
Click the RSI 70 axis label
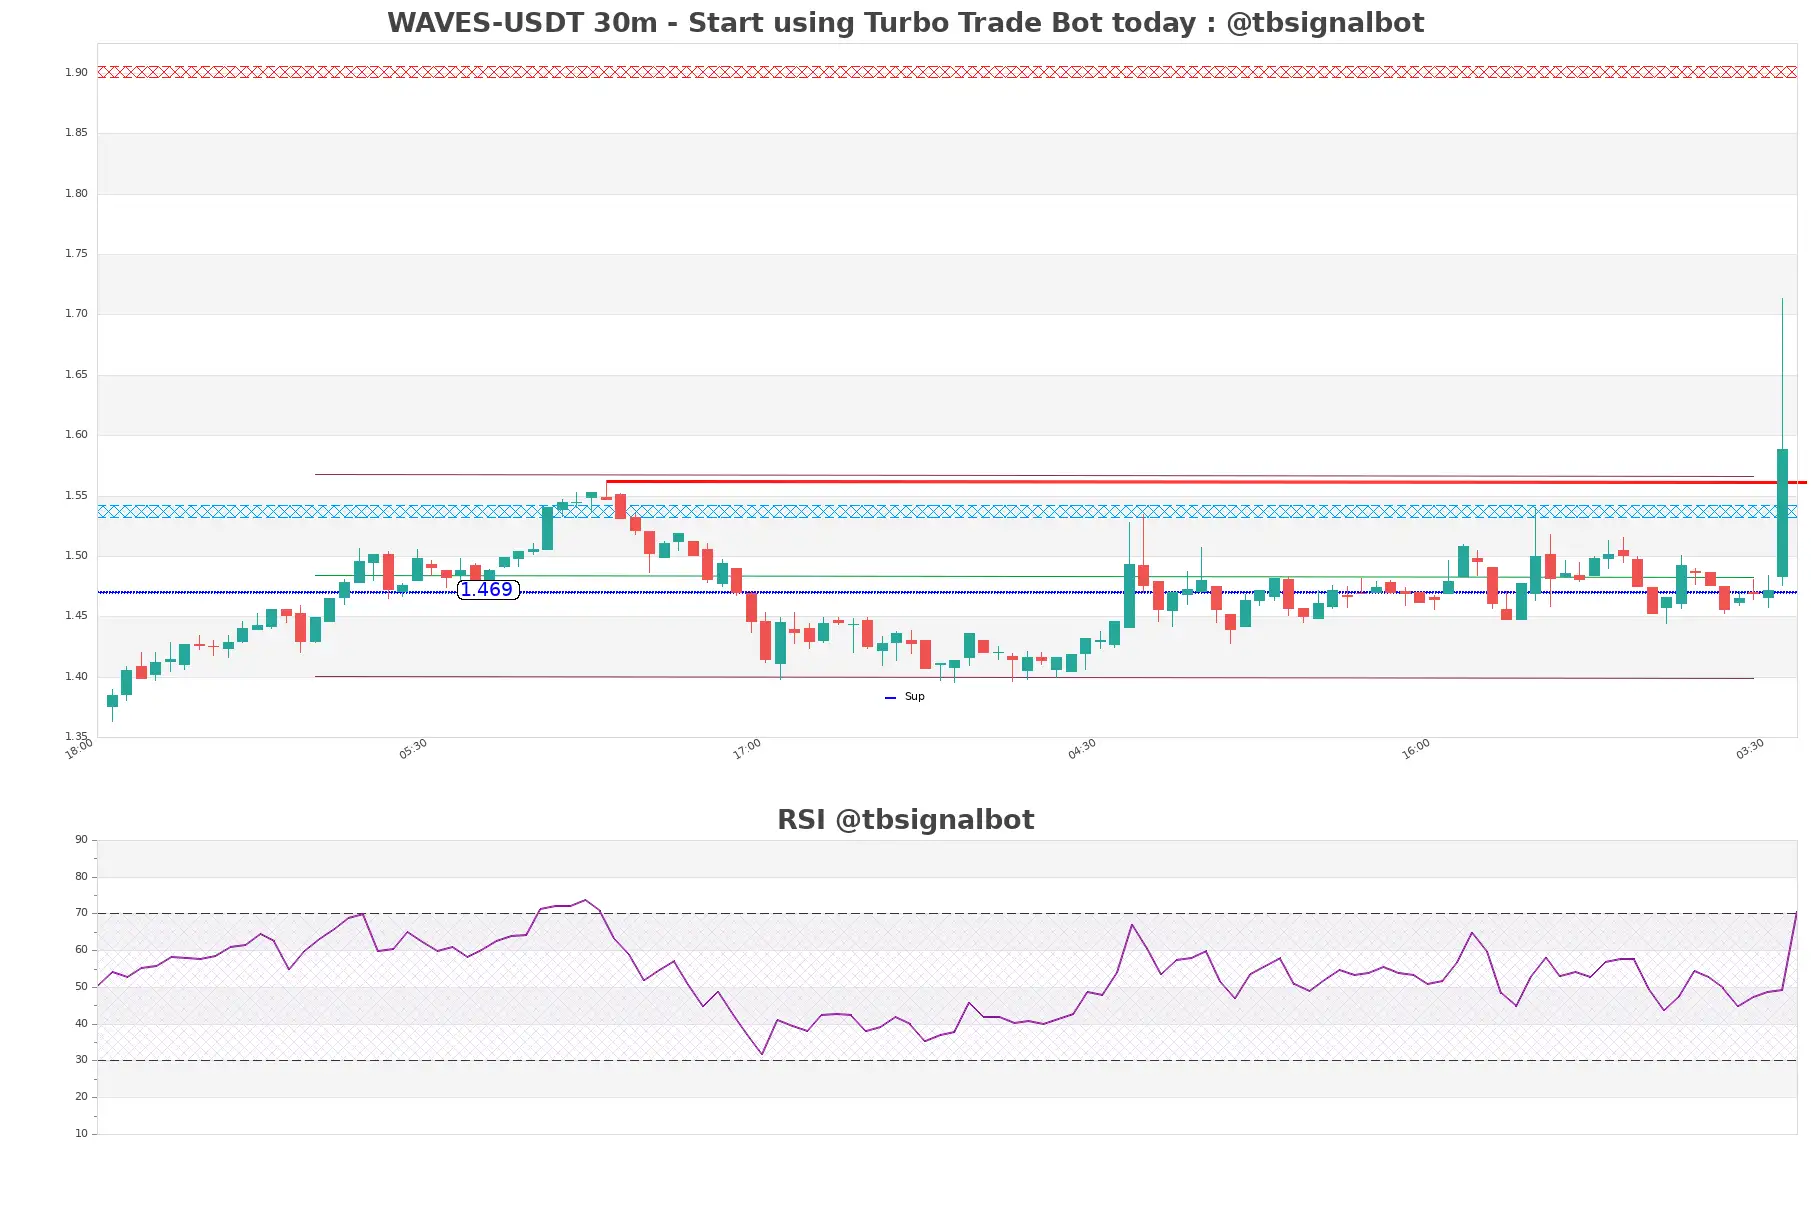[81, 913]
